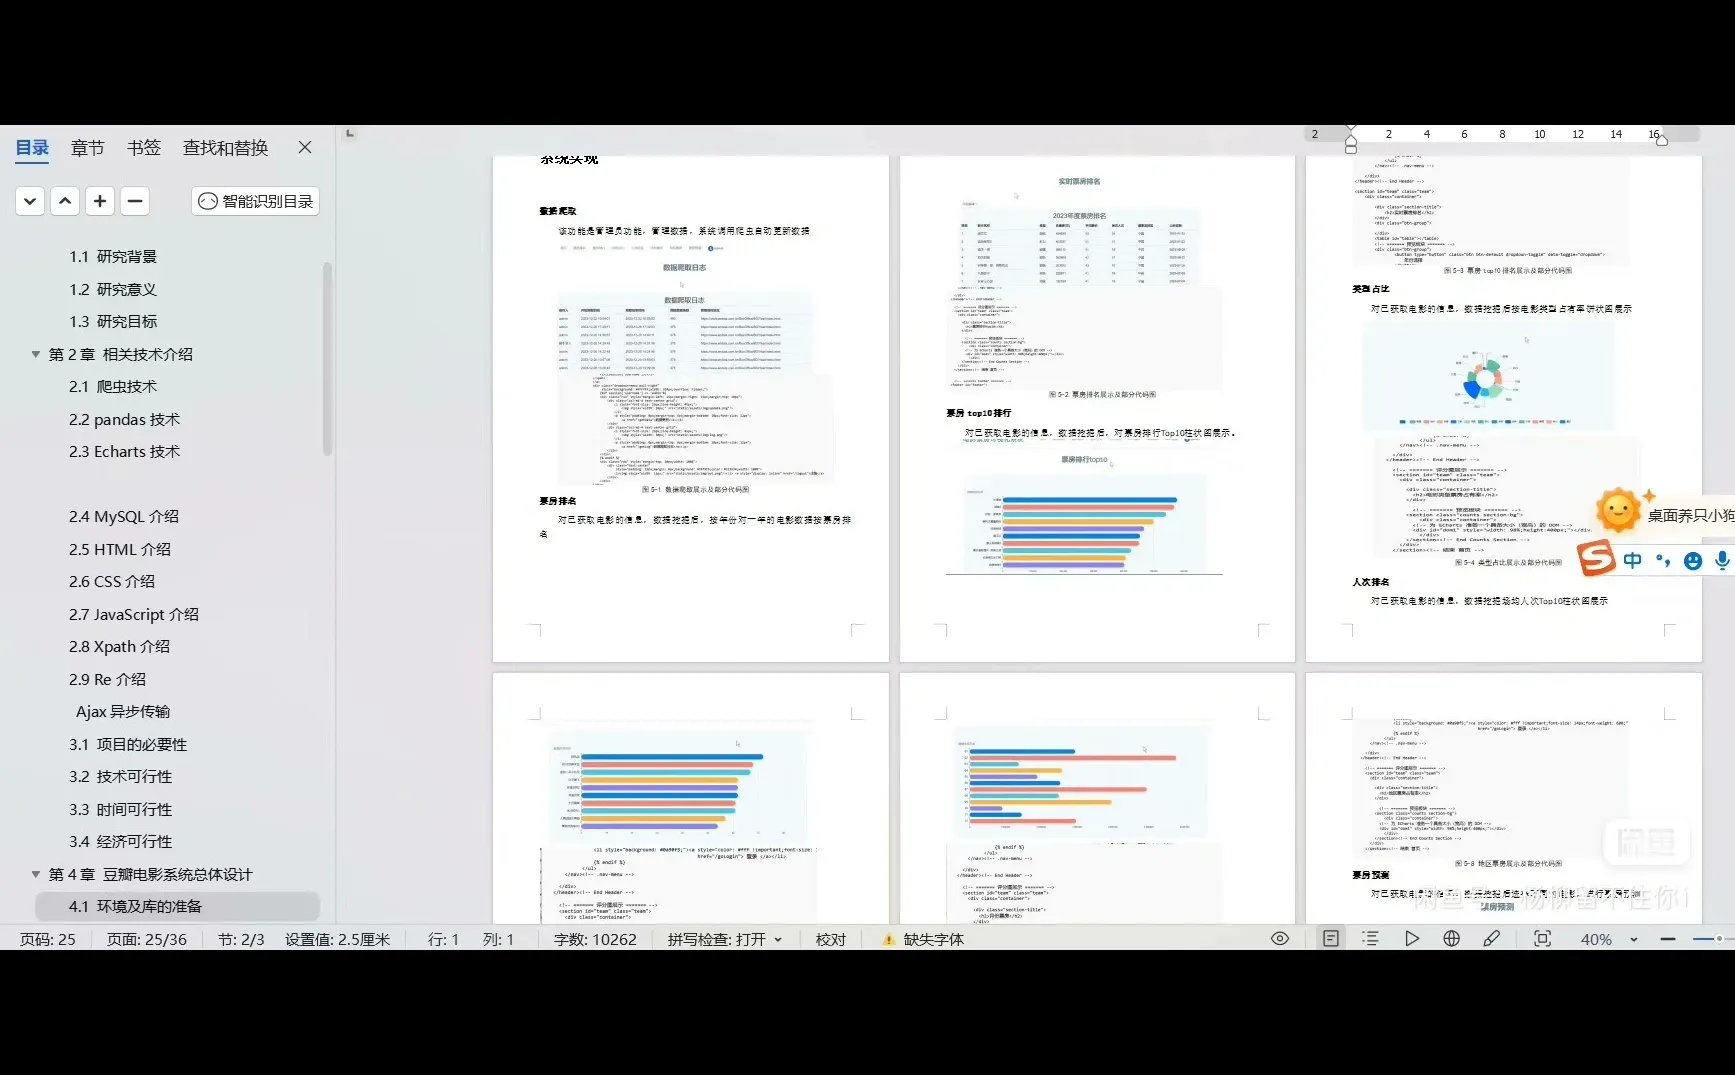Switch to the 目录 tab
Screen dimensions: 1735x1075
pos(32,148)
